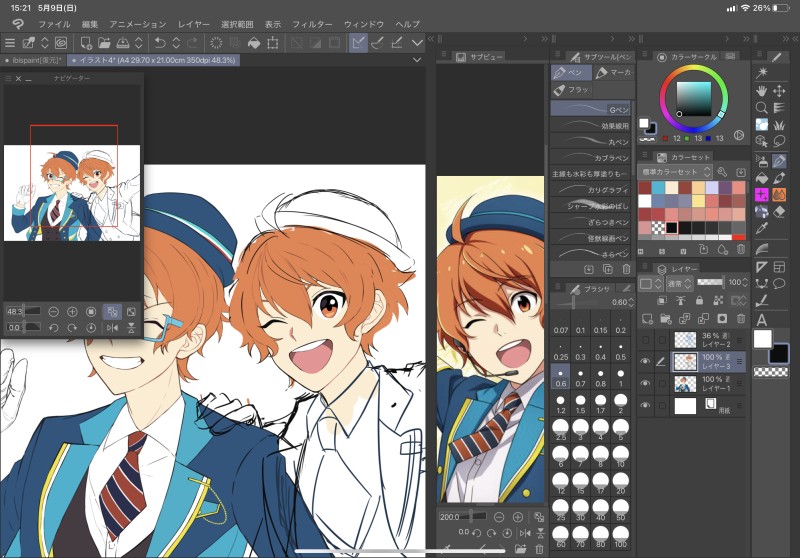
Task: Expand the command bar overflow chevron
Action: [x=417, y=43]
